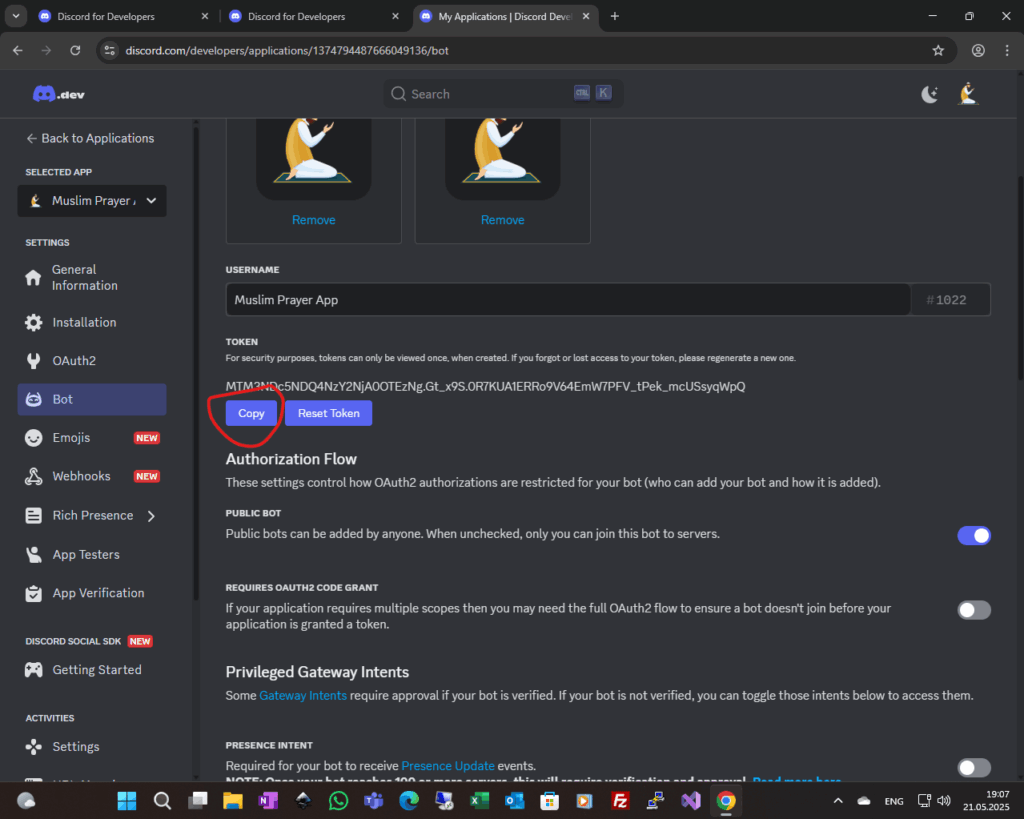Screen dimensions: 1024x819
Task: Open the Windows Start menu
Action: 127,801
